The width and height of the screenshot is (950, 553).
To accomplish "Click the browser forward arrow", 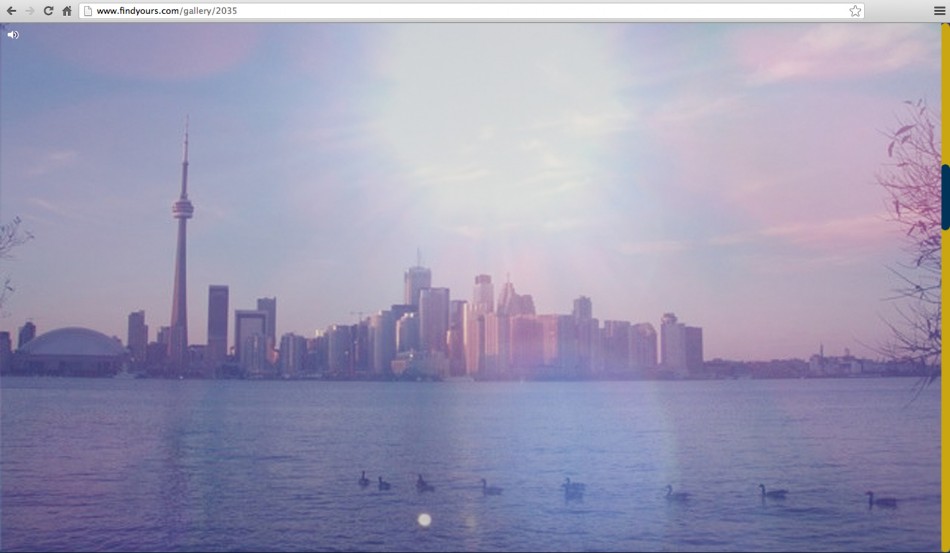I will coord(29,11).
